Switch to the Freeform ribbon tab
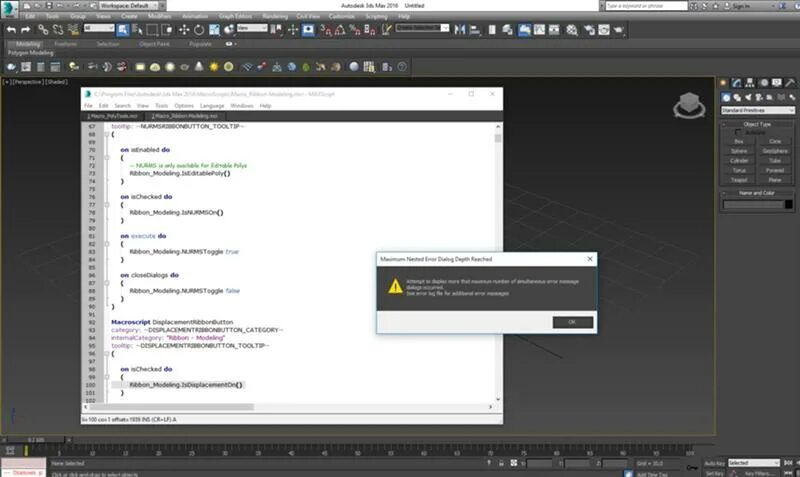This screenshot has height=477, width=800. (66, 44)
